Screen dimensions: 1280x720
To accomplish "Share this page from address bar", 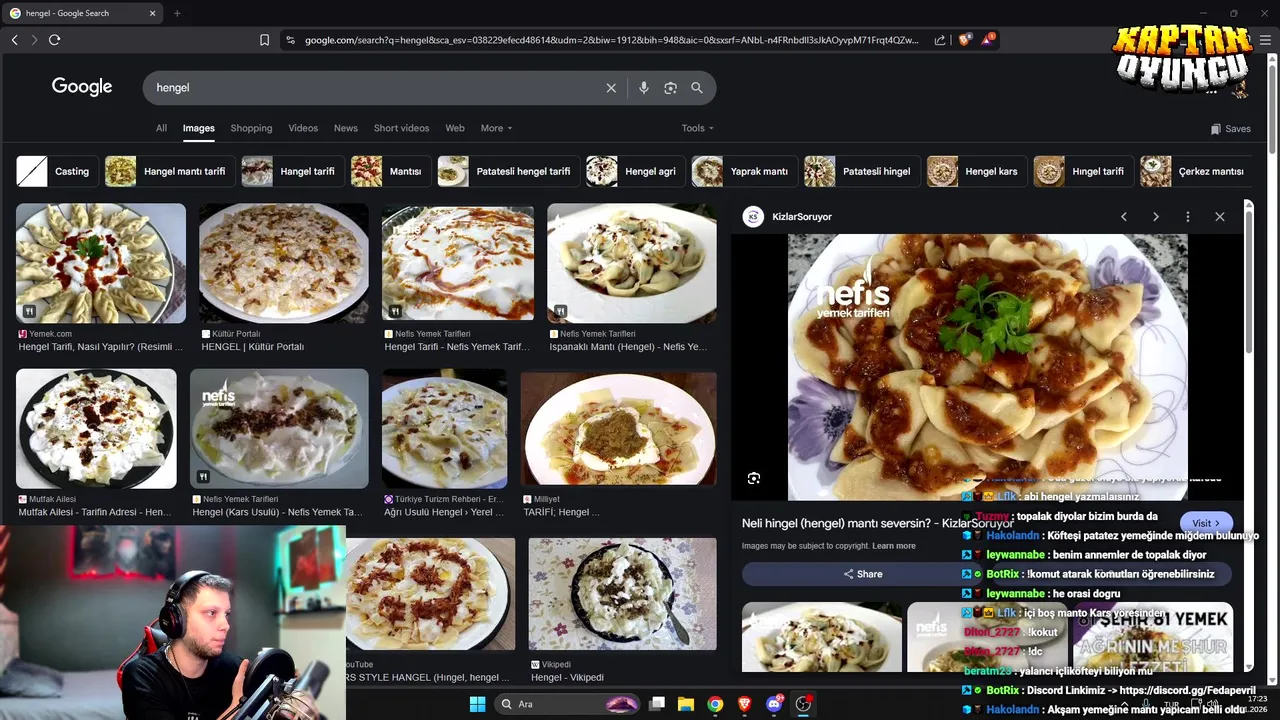I will (940, 40).
